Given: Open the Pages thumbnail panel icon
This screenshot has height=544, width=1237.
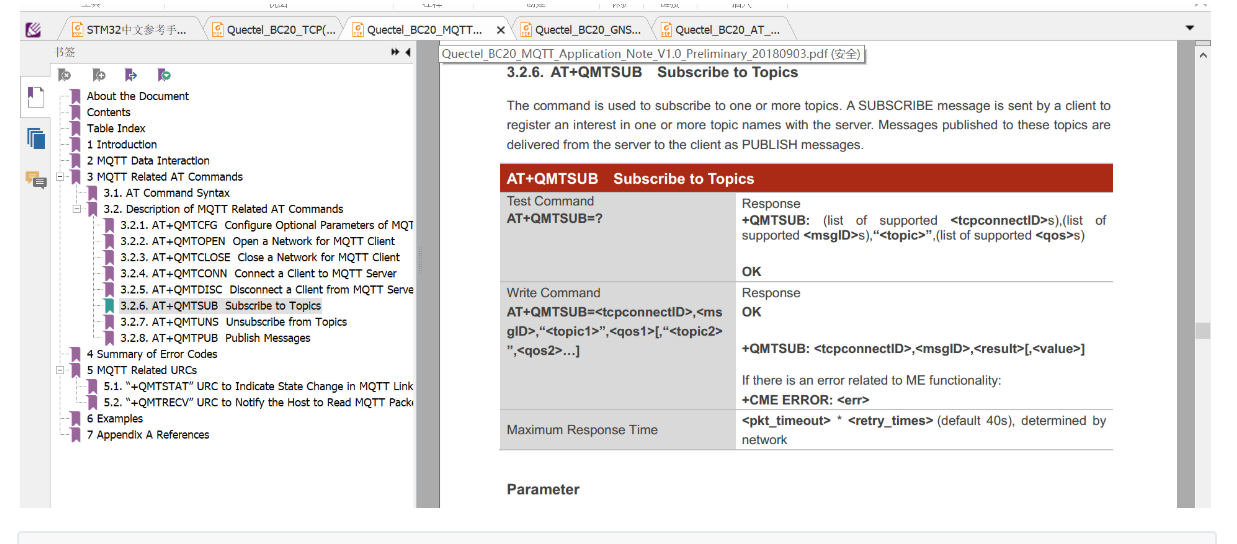Looking at the screenshot, I should click(x=36, y=138).
